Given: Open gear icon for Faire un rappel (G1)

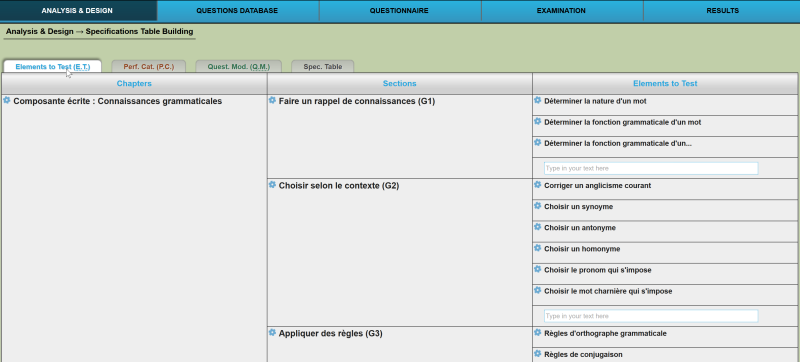Looking at the screenshot, I should pos(272,100).
